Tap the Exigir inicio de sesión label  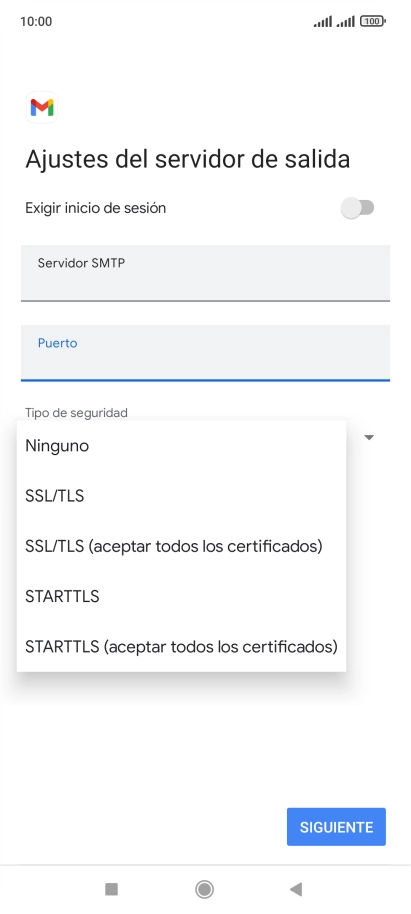(x=96, y=208)
